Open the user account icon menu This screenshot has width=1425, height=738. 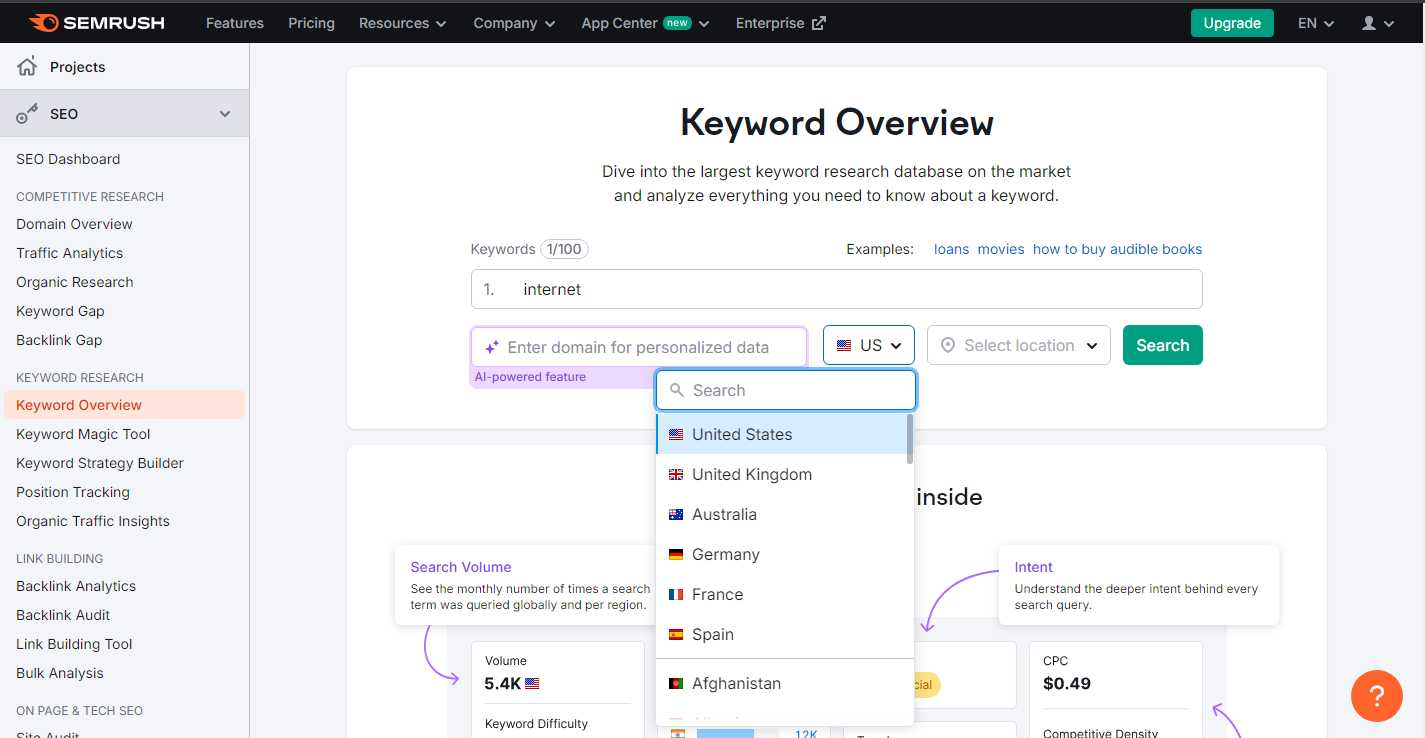[x=1377, y=23]
